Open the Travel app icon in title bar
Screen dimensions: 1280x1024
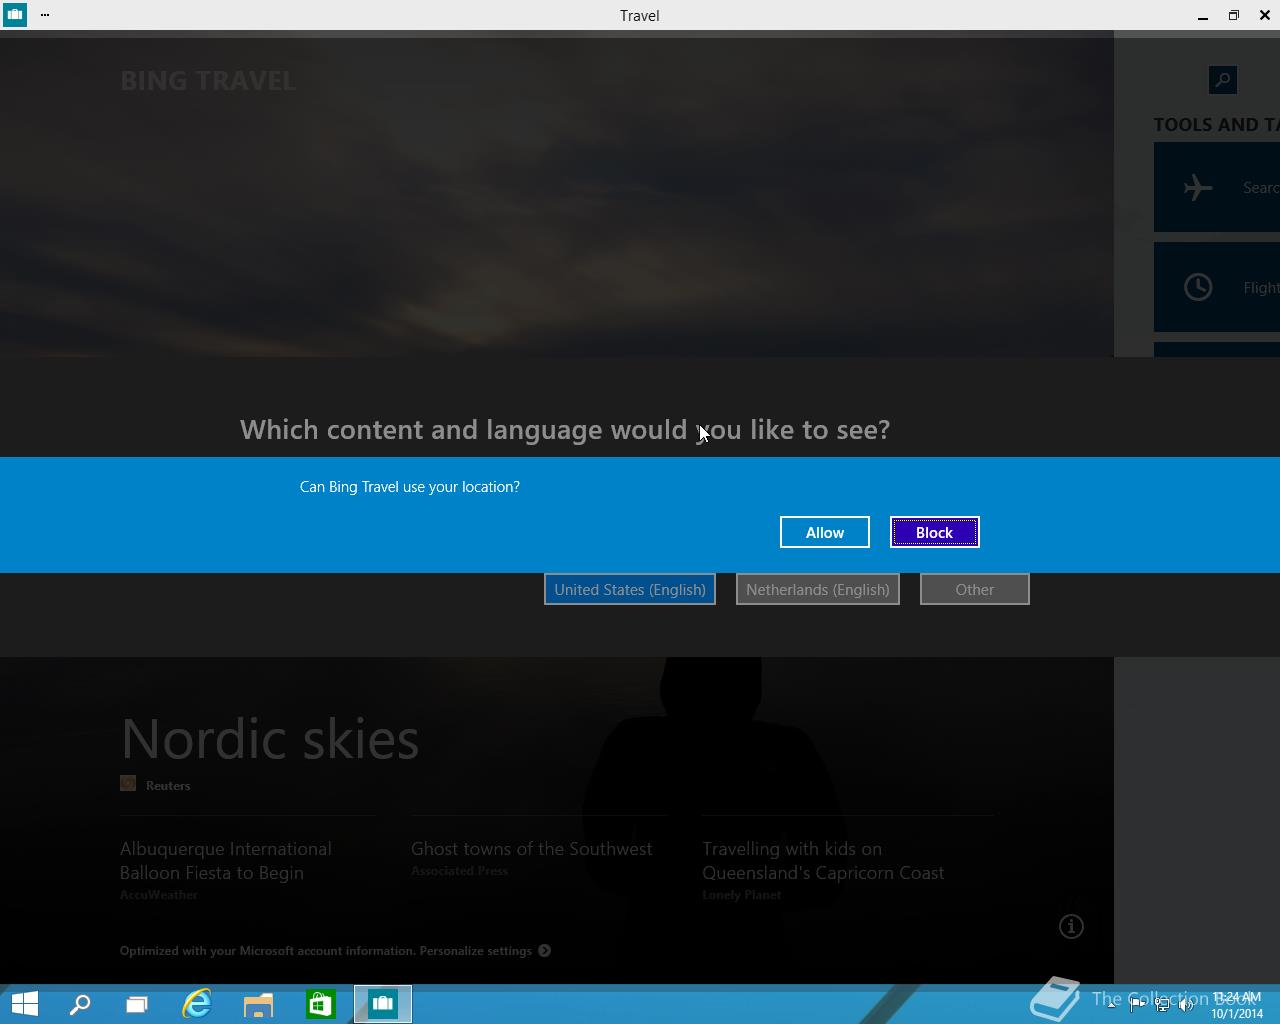coord(15,15)
